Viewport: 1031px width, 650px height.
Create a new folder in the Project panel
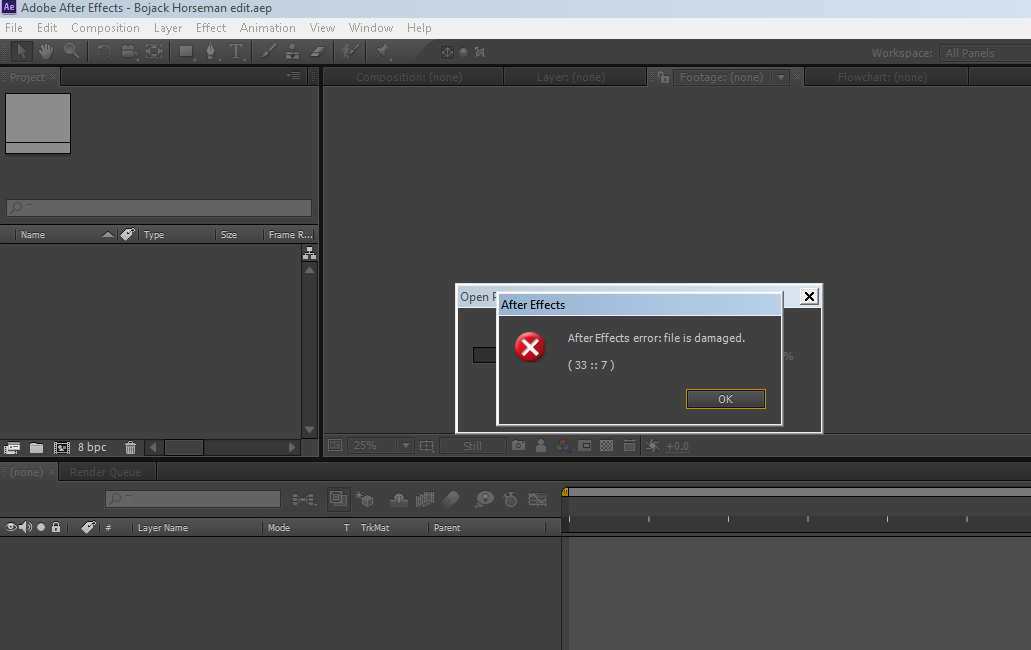coord(36,447)
